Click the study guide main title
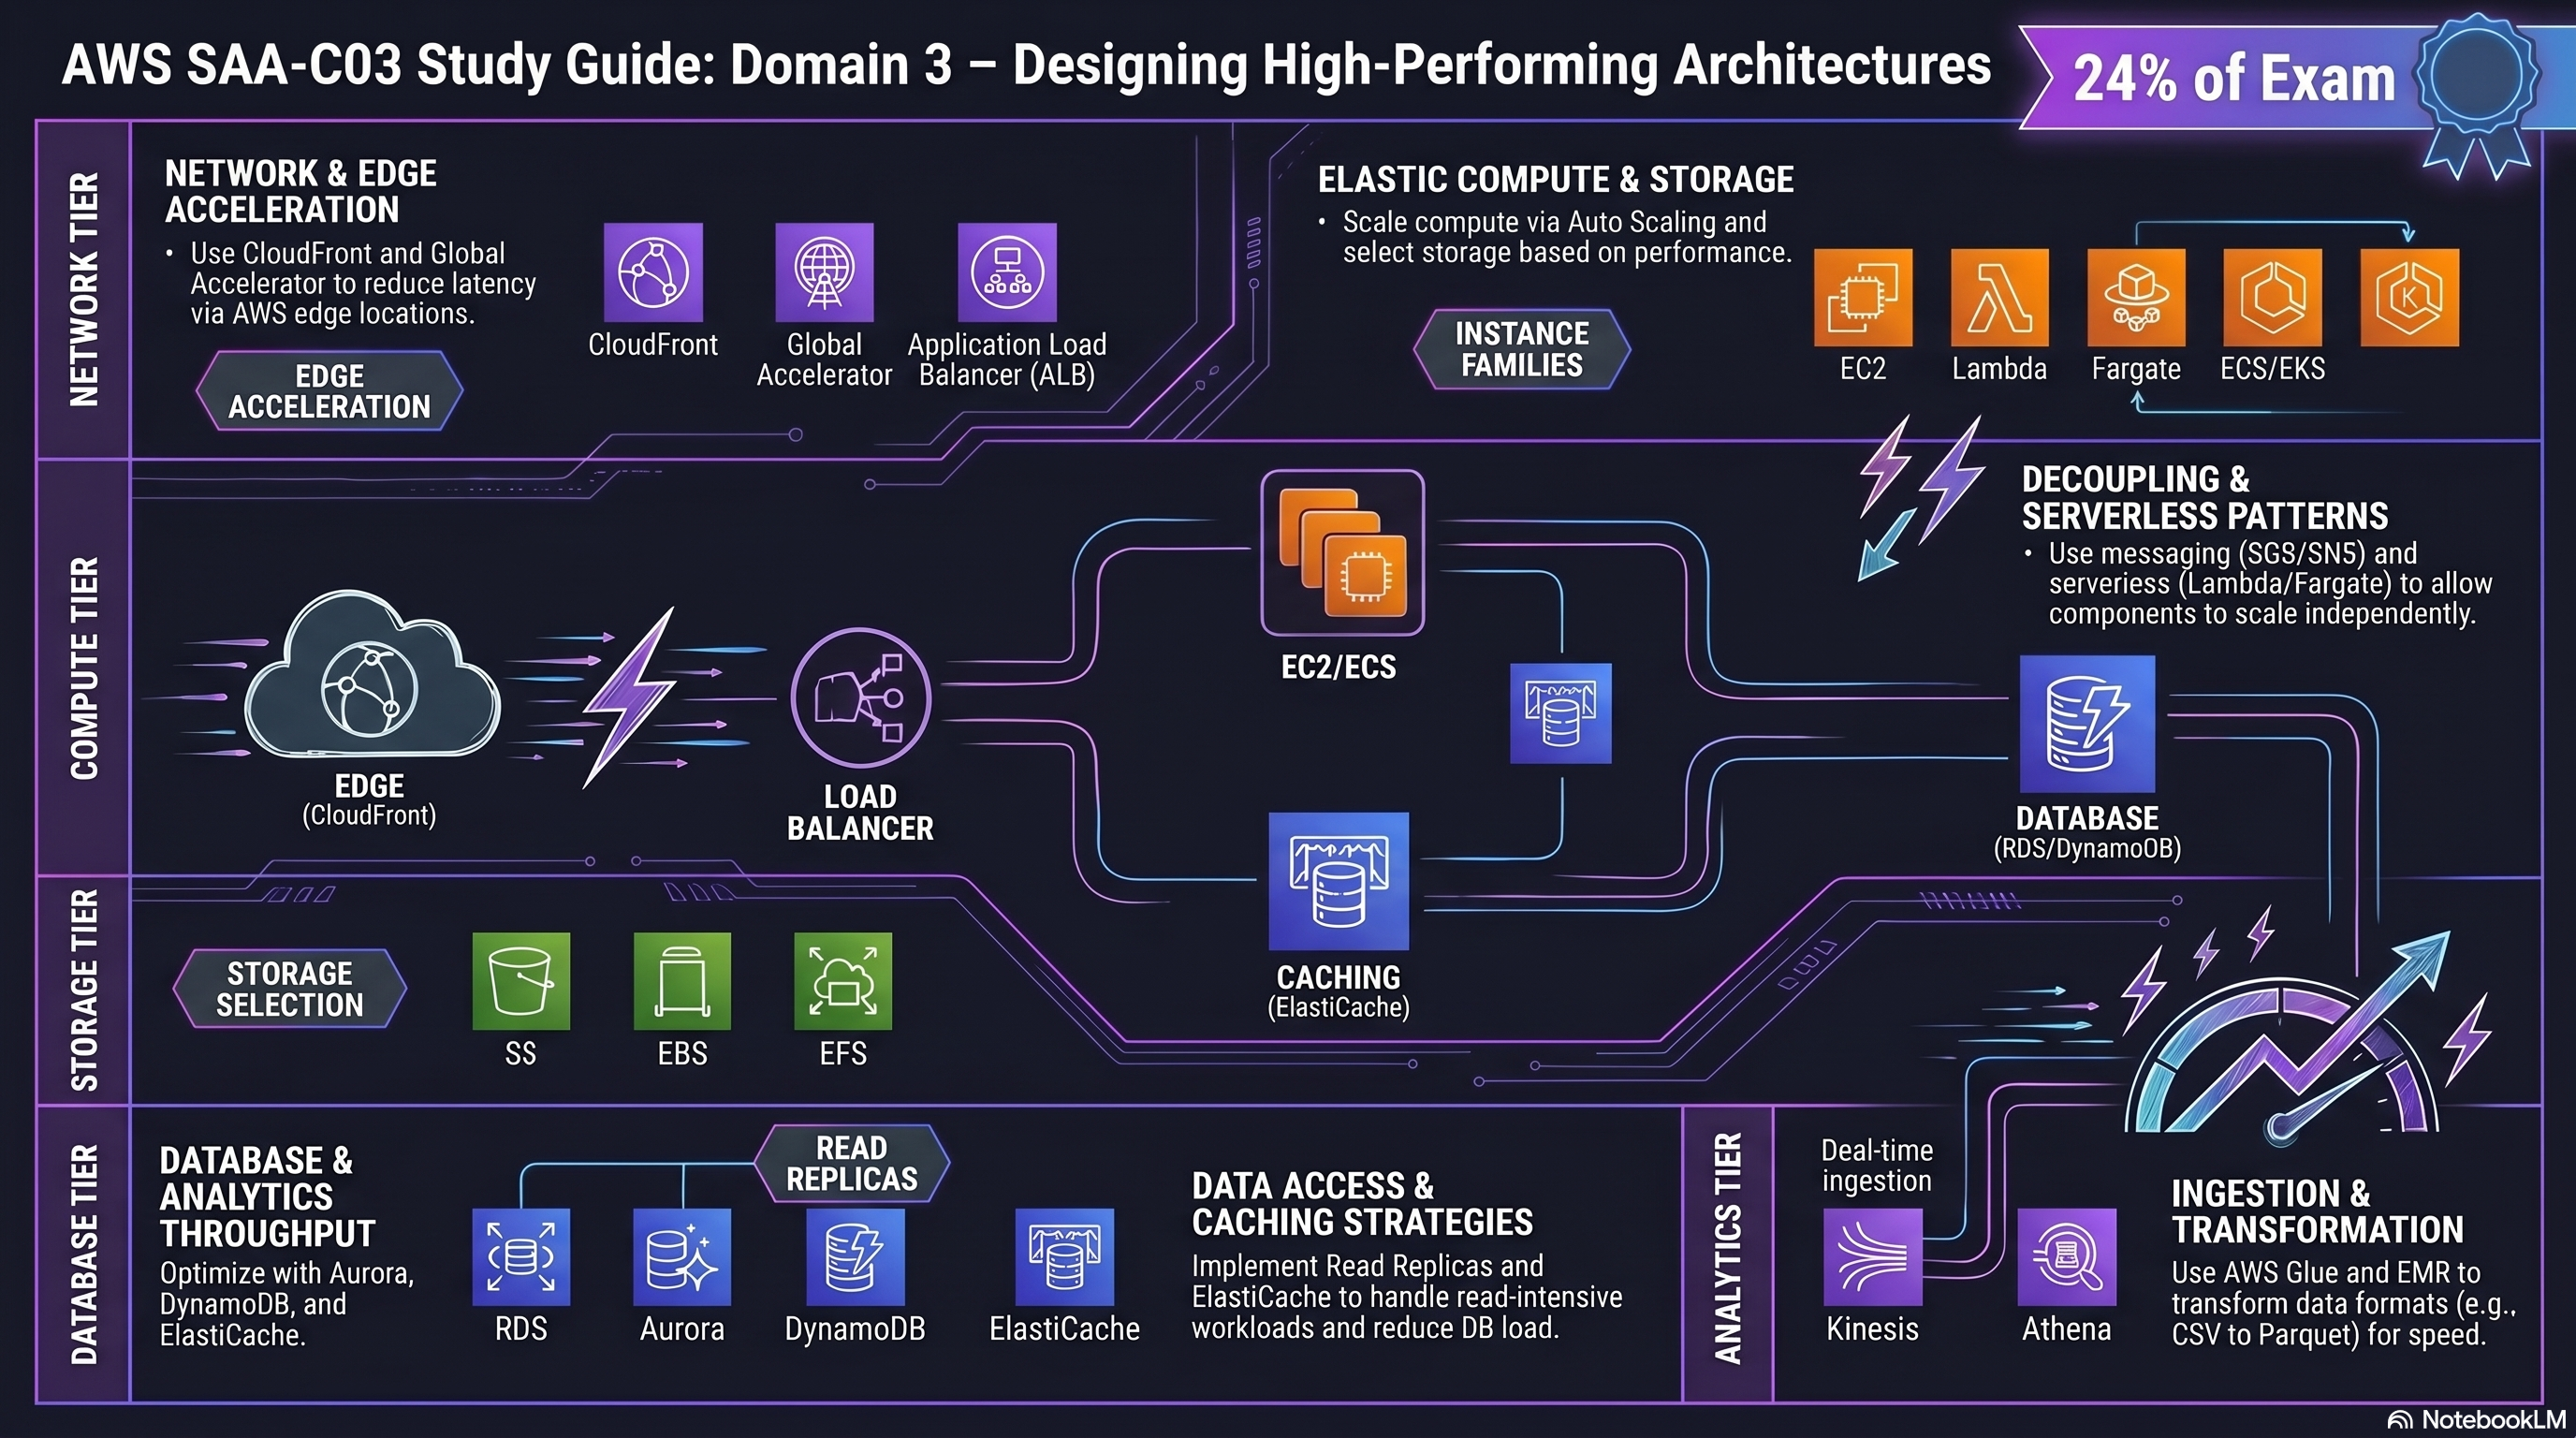 click(1026, 65)
